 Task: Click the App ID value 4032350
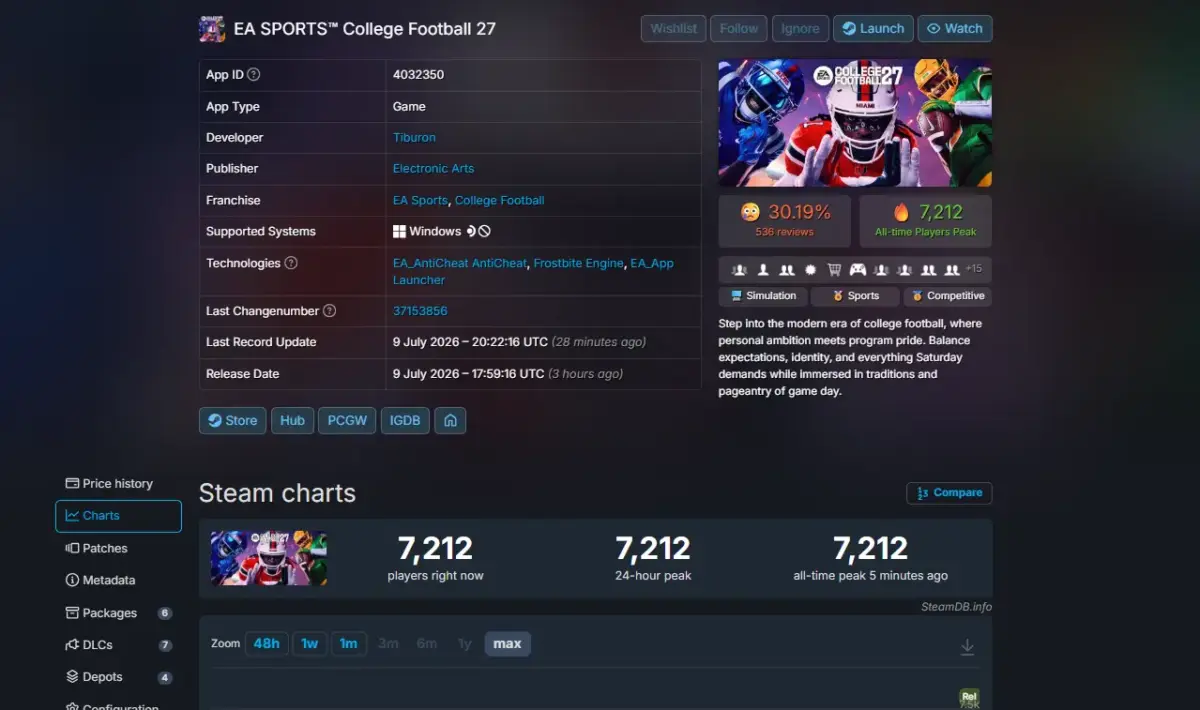click(x=418, y=75)
